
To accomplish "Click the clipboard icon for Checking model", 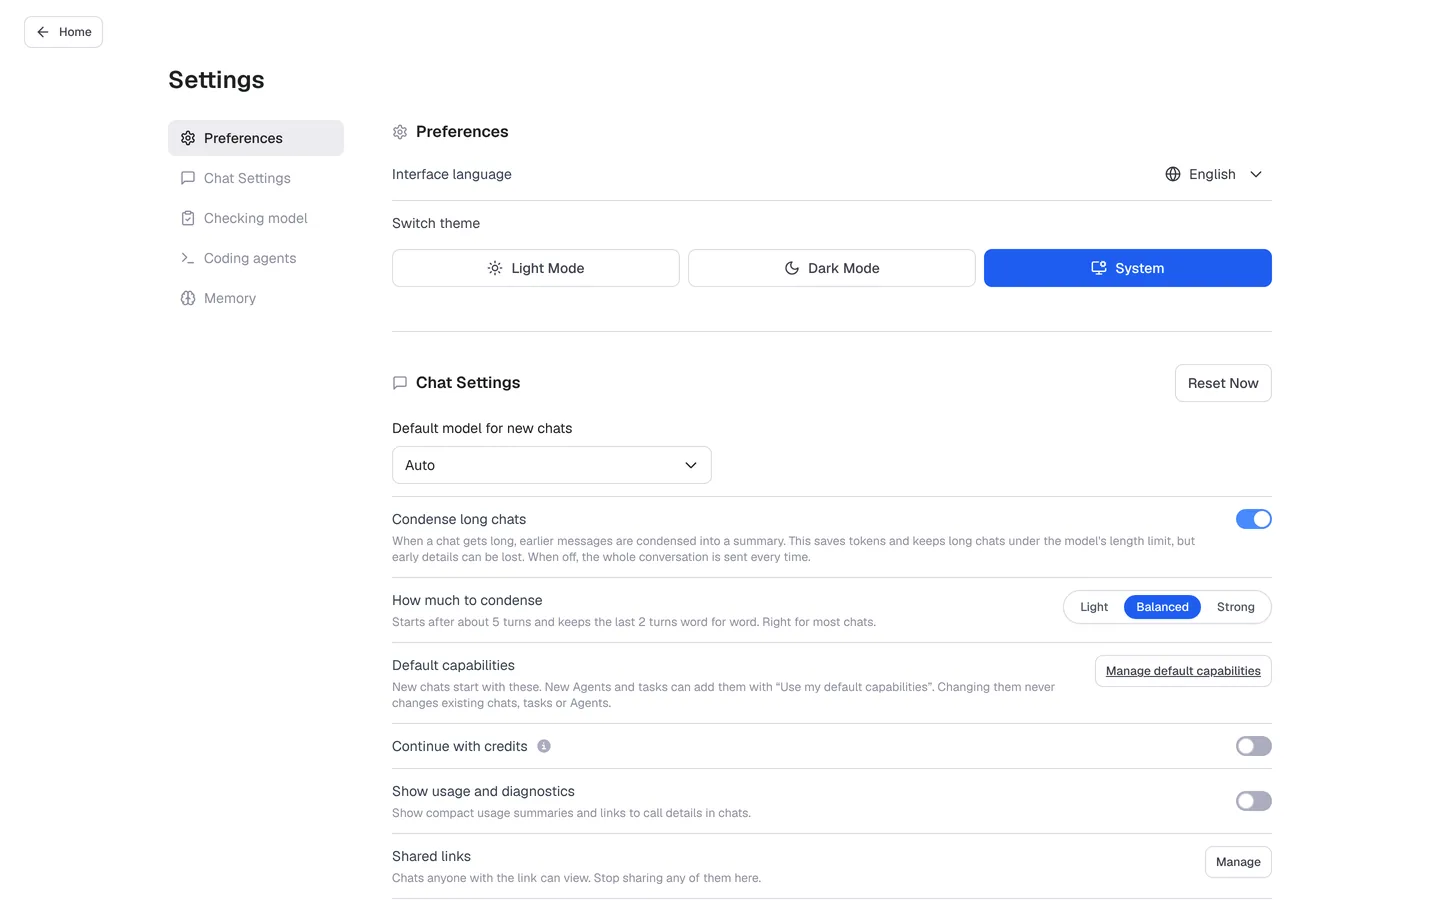I will pyautogui.click(x=188, y=218).
